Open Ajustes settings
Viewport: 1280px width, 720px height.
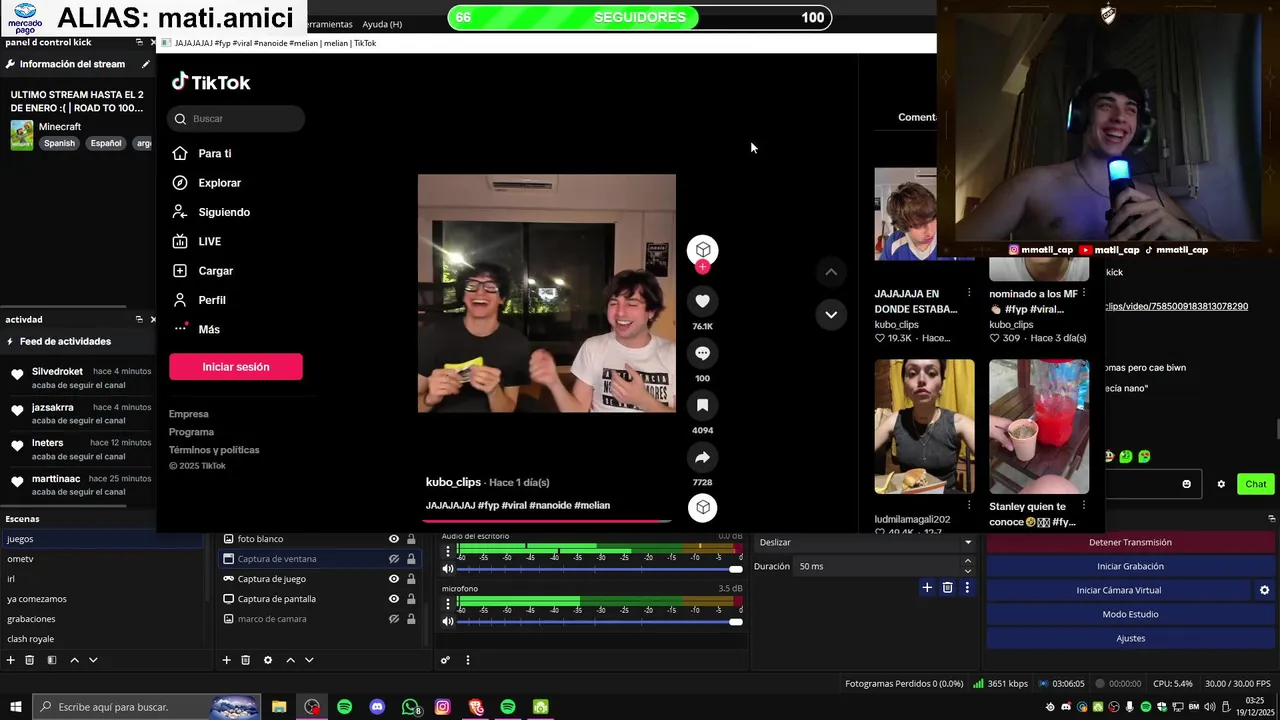[x=1130, y=638]
